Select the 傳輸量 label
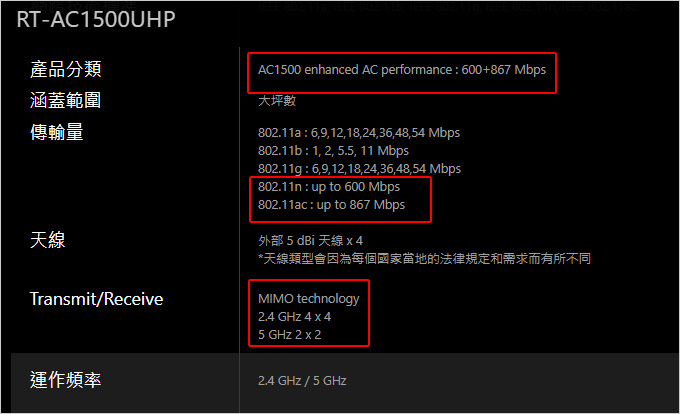The height and width of the screenshot is (414, 680). tap(56, 132)
